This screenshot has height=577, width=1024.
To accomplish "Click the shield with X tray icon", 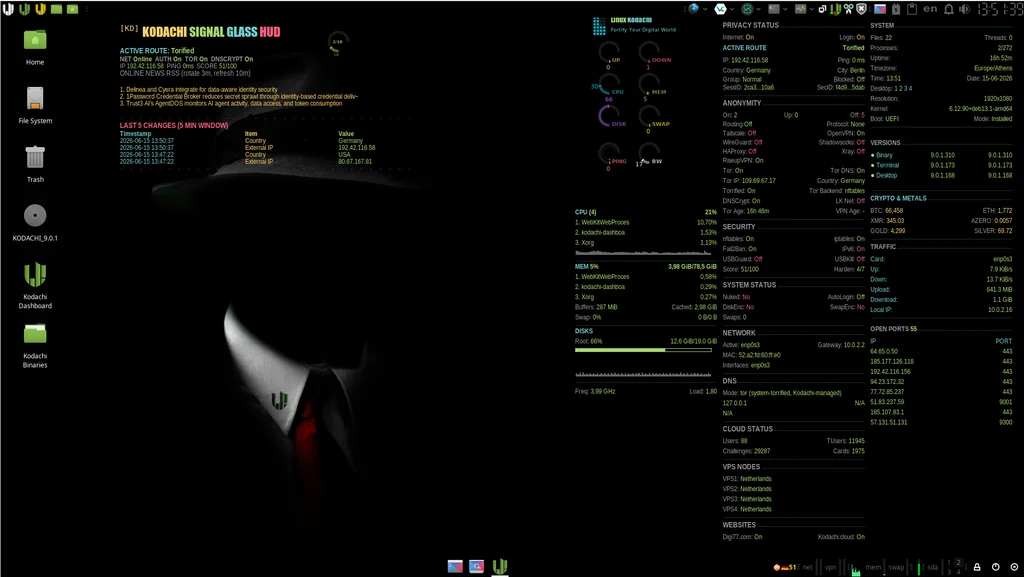I will click(x=861, y=9).
